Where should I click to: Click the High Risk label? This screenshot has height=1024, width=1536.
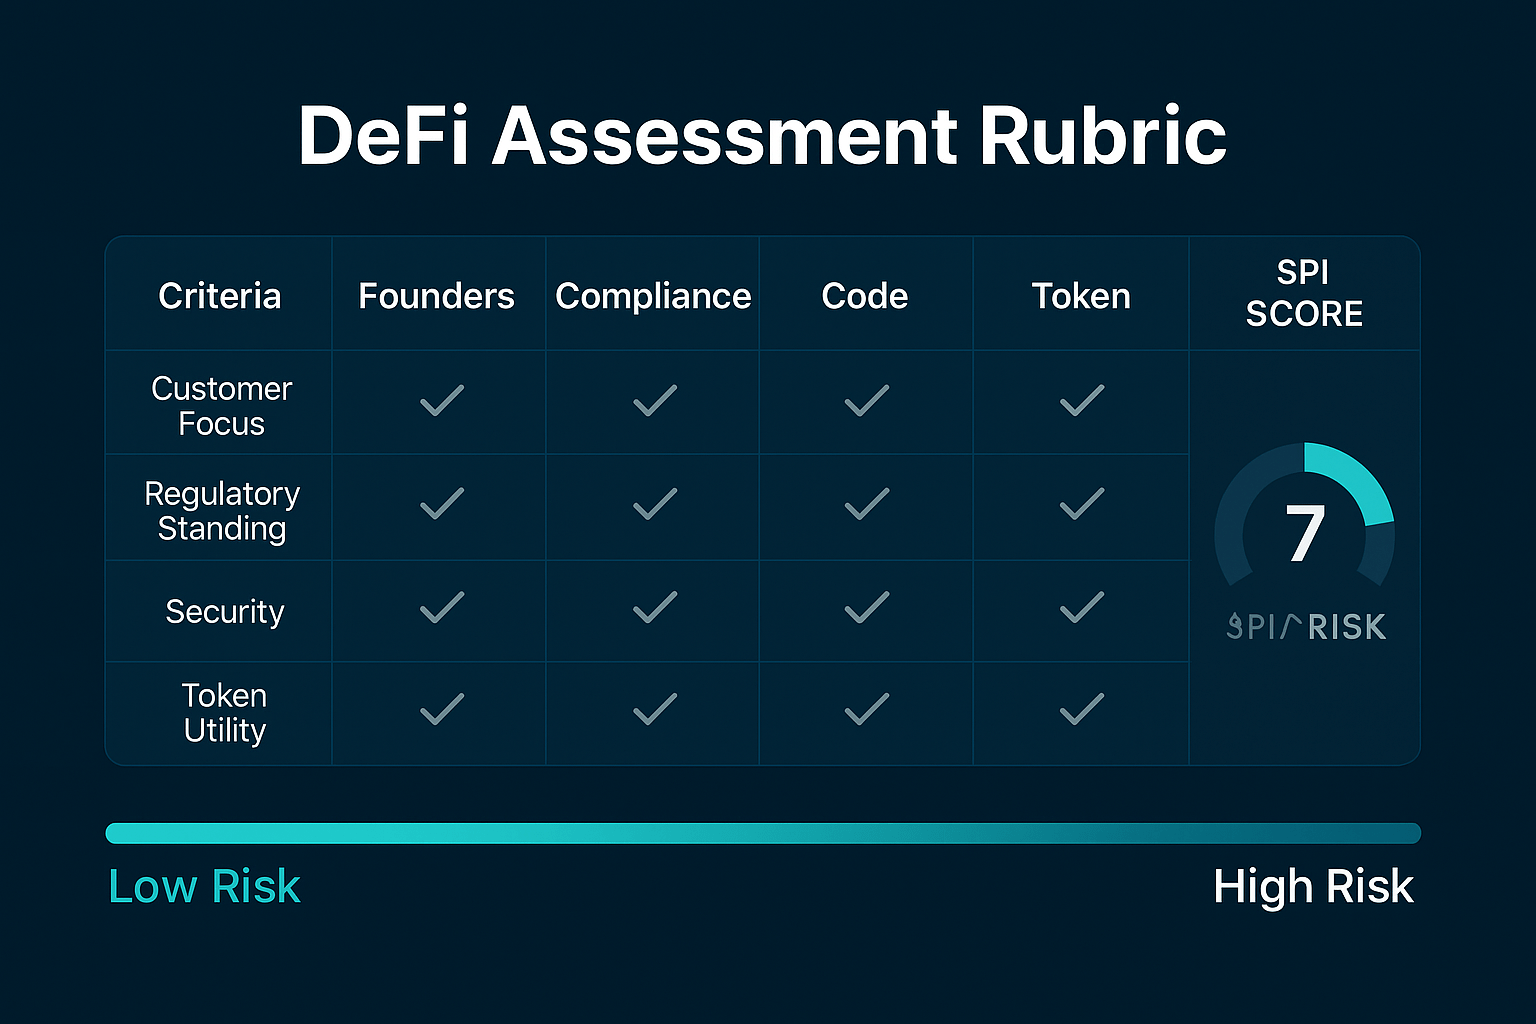point(1313,886)
